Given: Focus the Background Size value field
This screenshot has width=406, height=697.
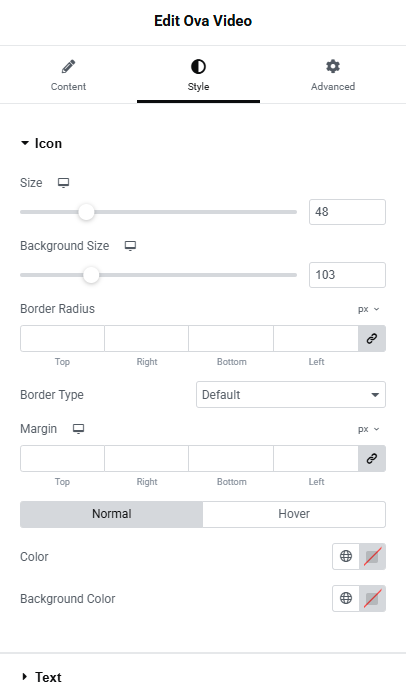Looking at the screenshot, I should tap(347, 275).
